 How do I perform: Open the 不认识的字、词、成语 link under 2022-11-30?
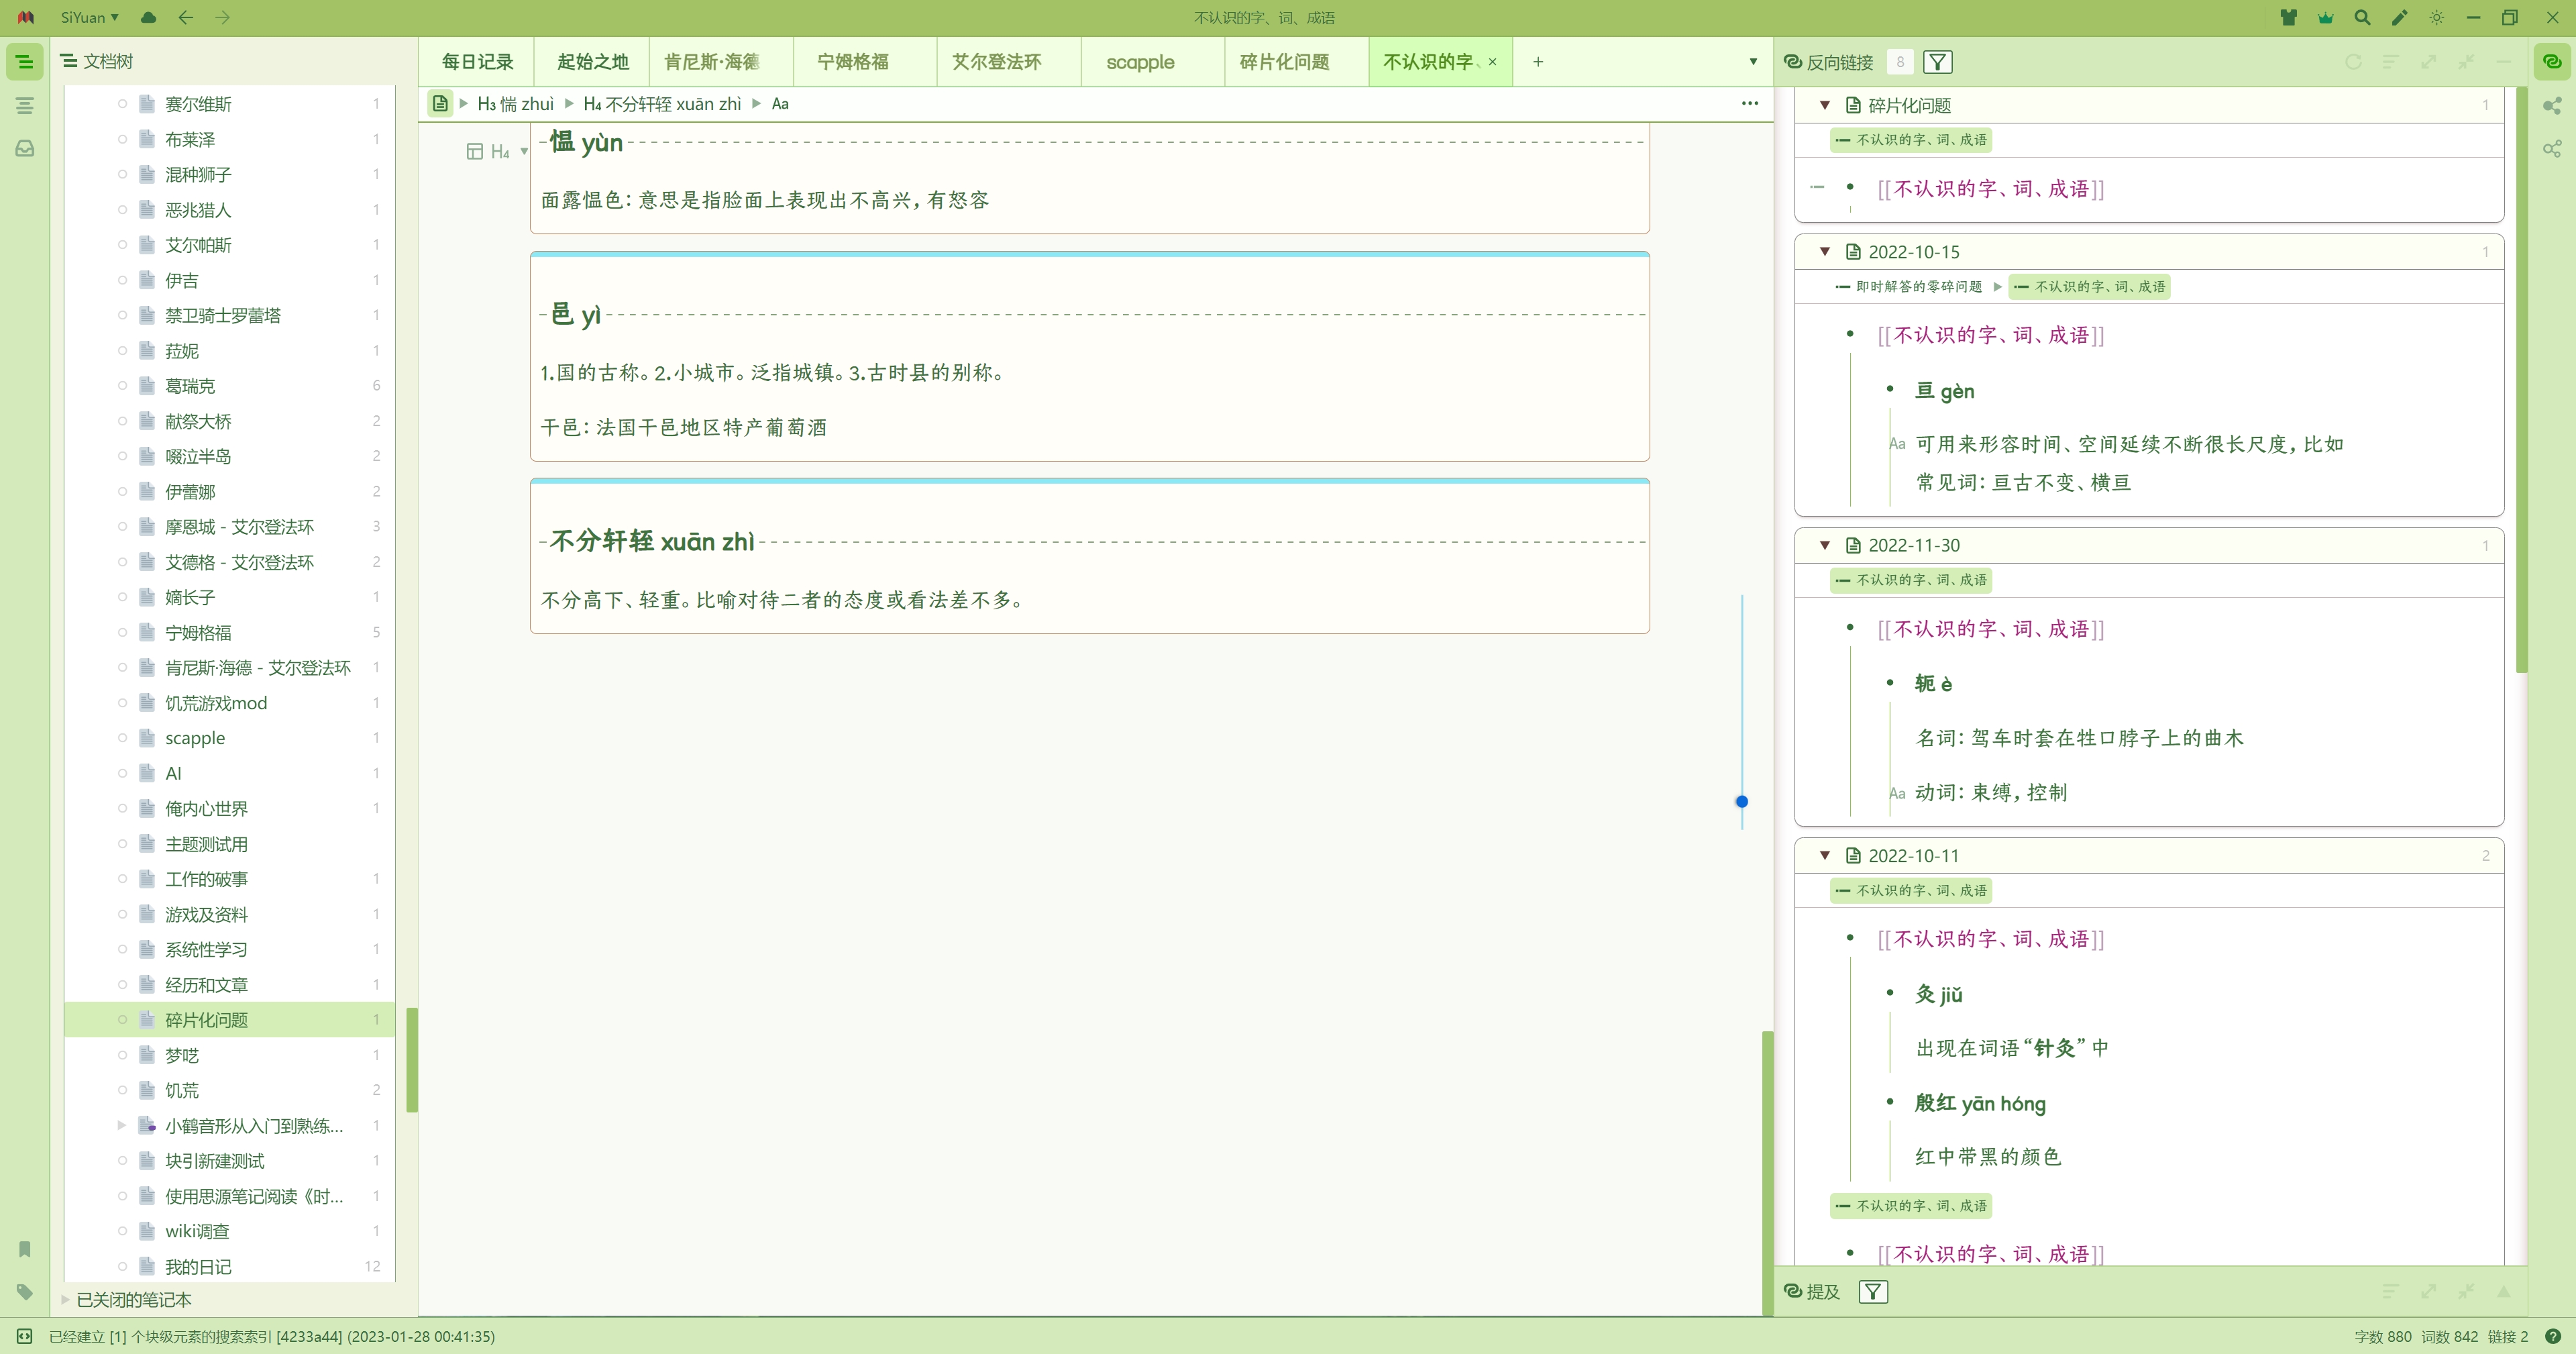point(1990,629)
